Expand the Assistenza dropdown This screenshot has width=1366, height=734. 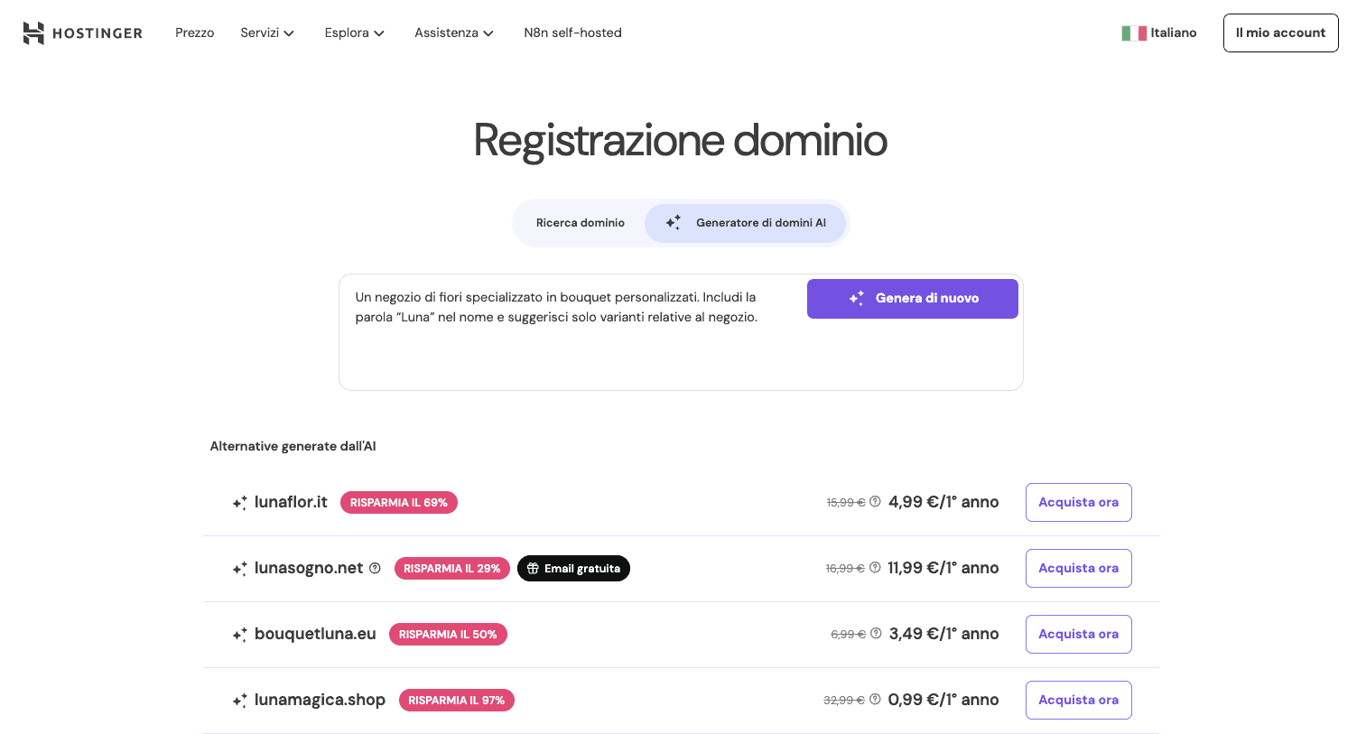(453, 32)
